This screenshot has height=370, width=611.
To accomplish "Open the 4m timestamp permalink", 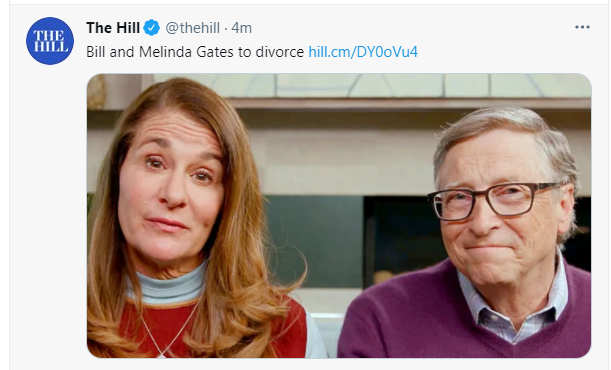I will point(242,28).
